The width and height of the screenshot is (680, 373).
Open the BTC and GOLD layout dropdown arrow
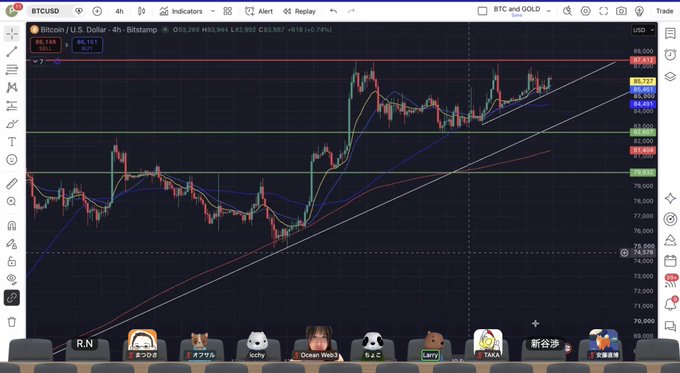pos(549,11)
